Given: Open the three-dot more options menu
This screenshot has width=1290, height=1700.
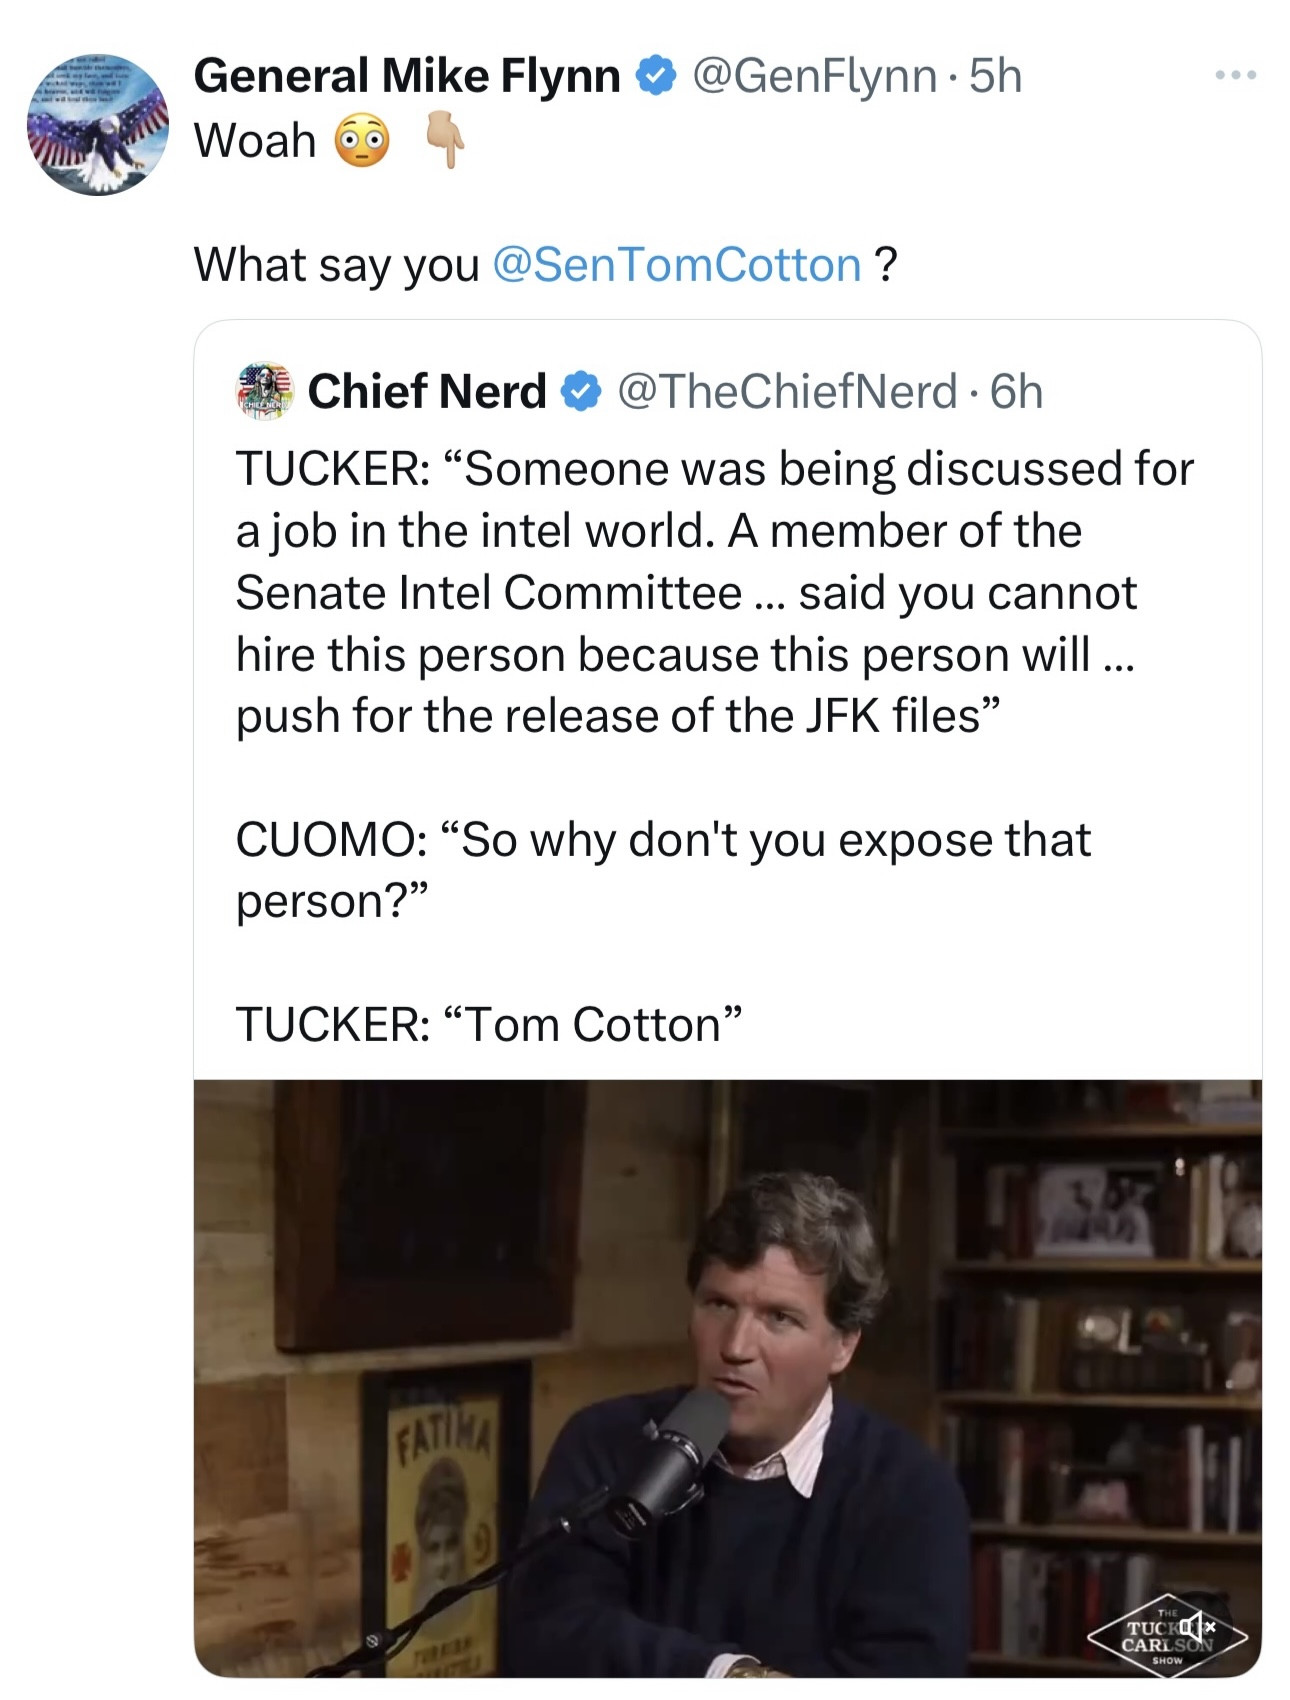Looking at the screenshot, I should click(1235, 76).
